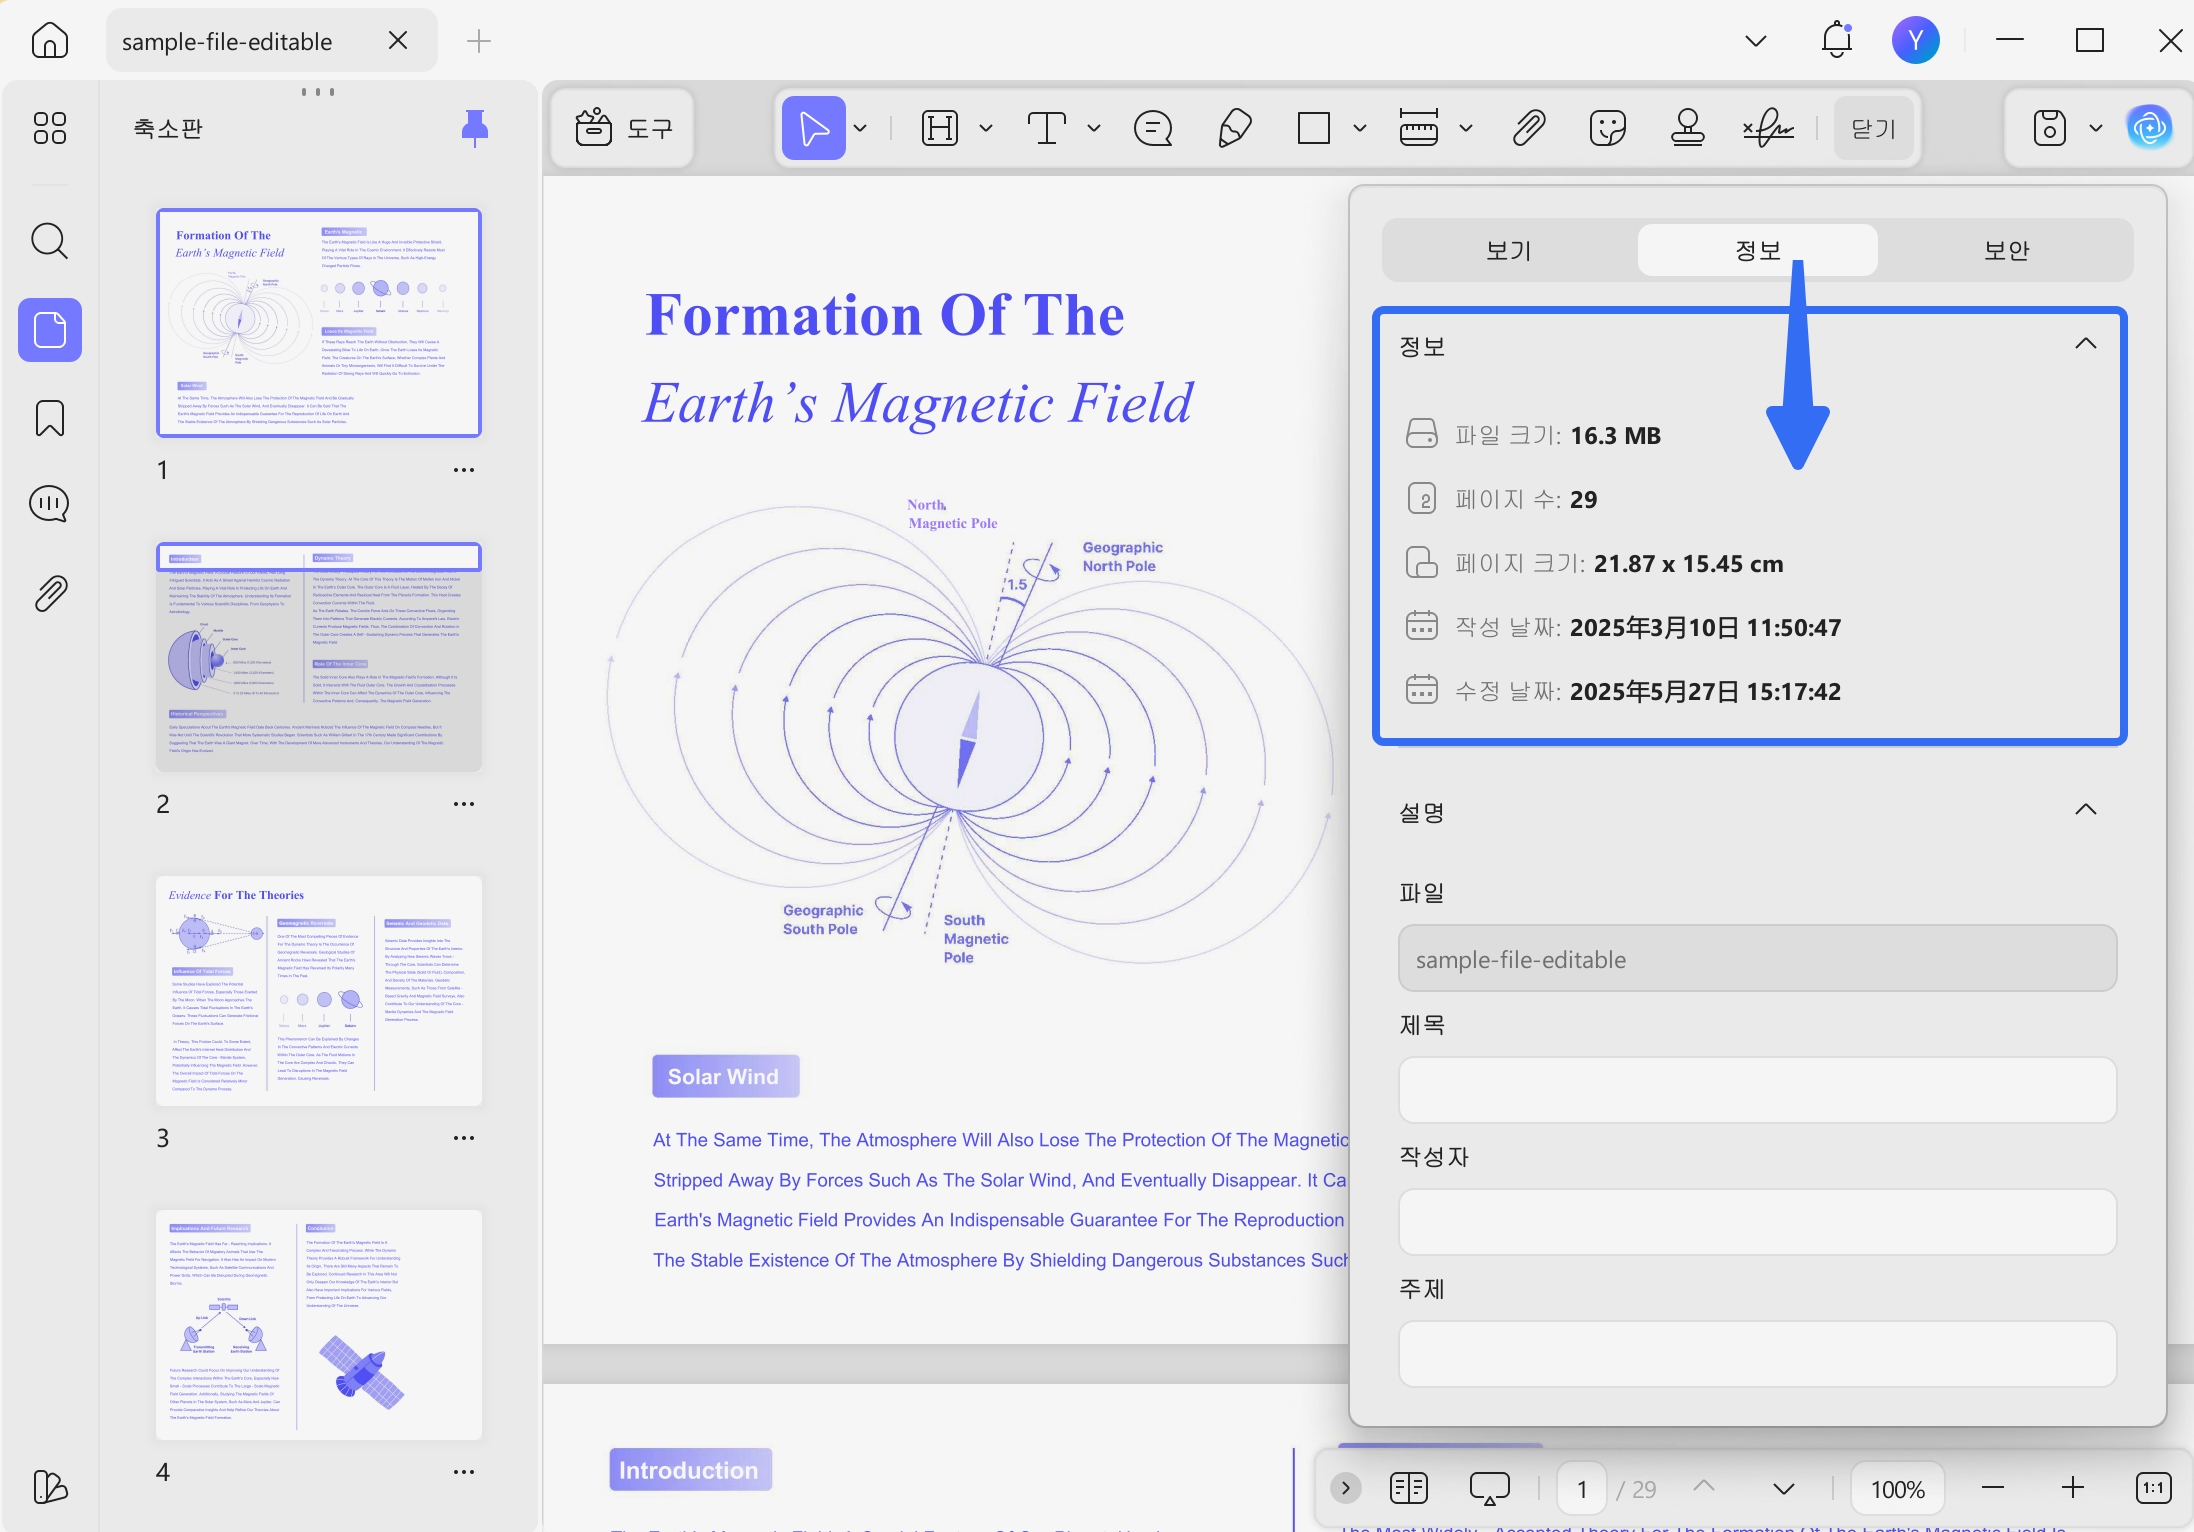
Task: Collapse the 설명 section
Action: pos(2086,809)
